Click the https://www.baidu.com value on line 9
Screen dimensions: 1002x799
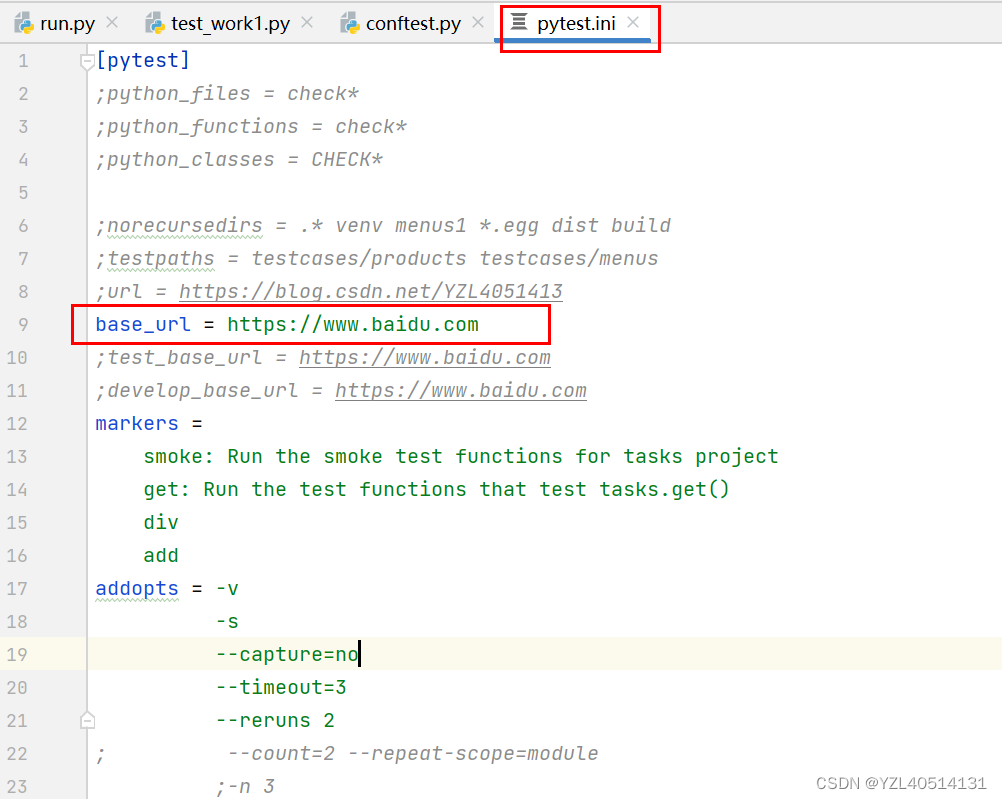click(x=353, y=324)
